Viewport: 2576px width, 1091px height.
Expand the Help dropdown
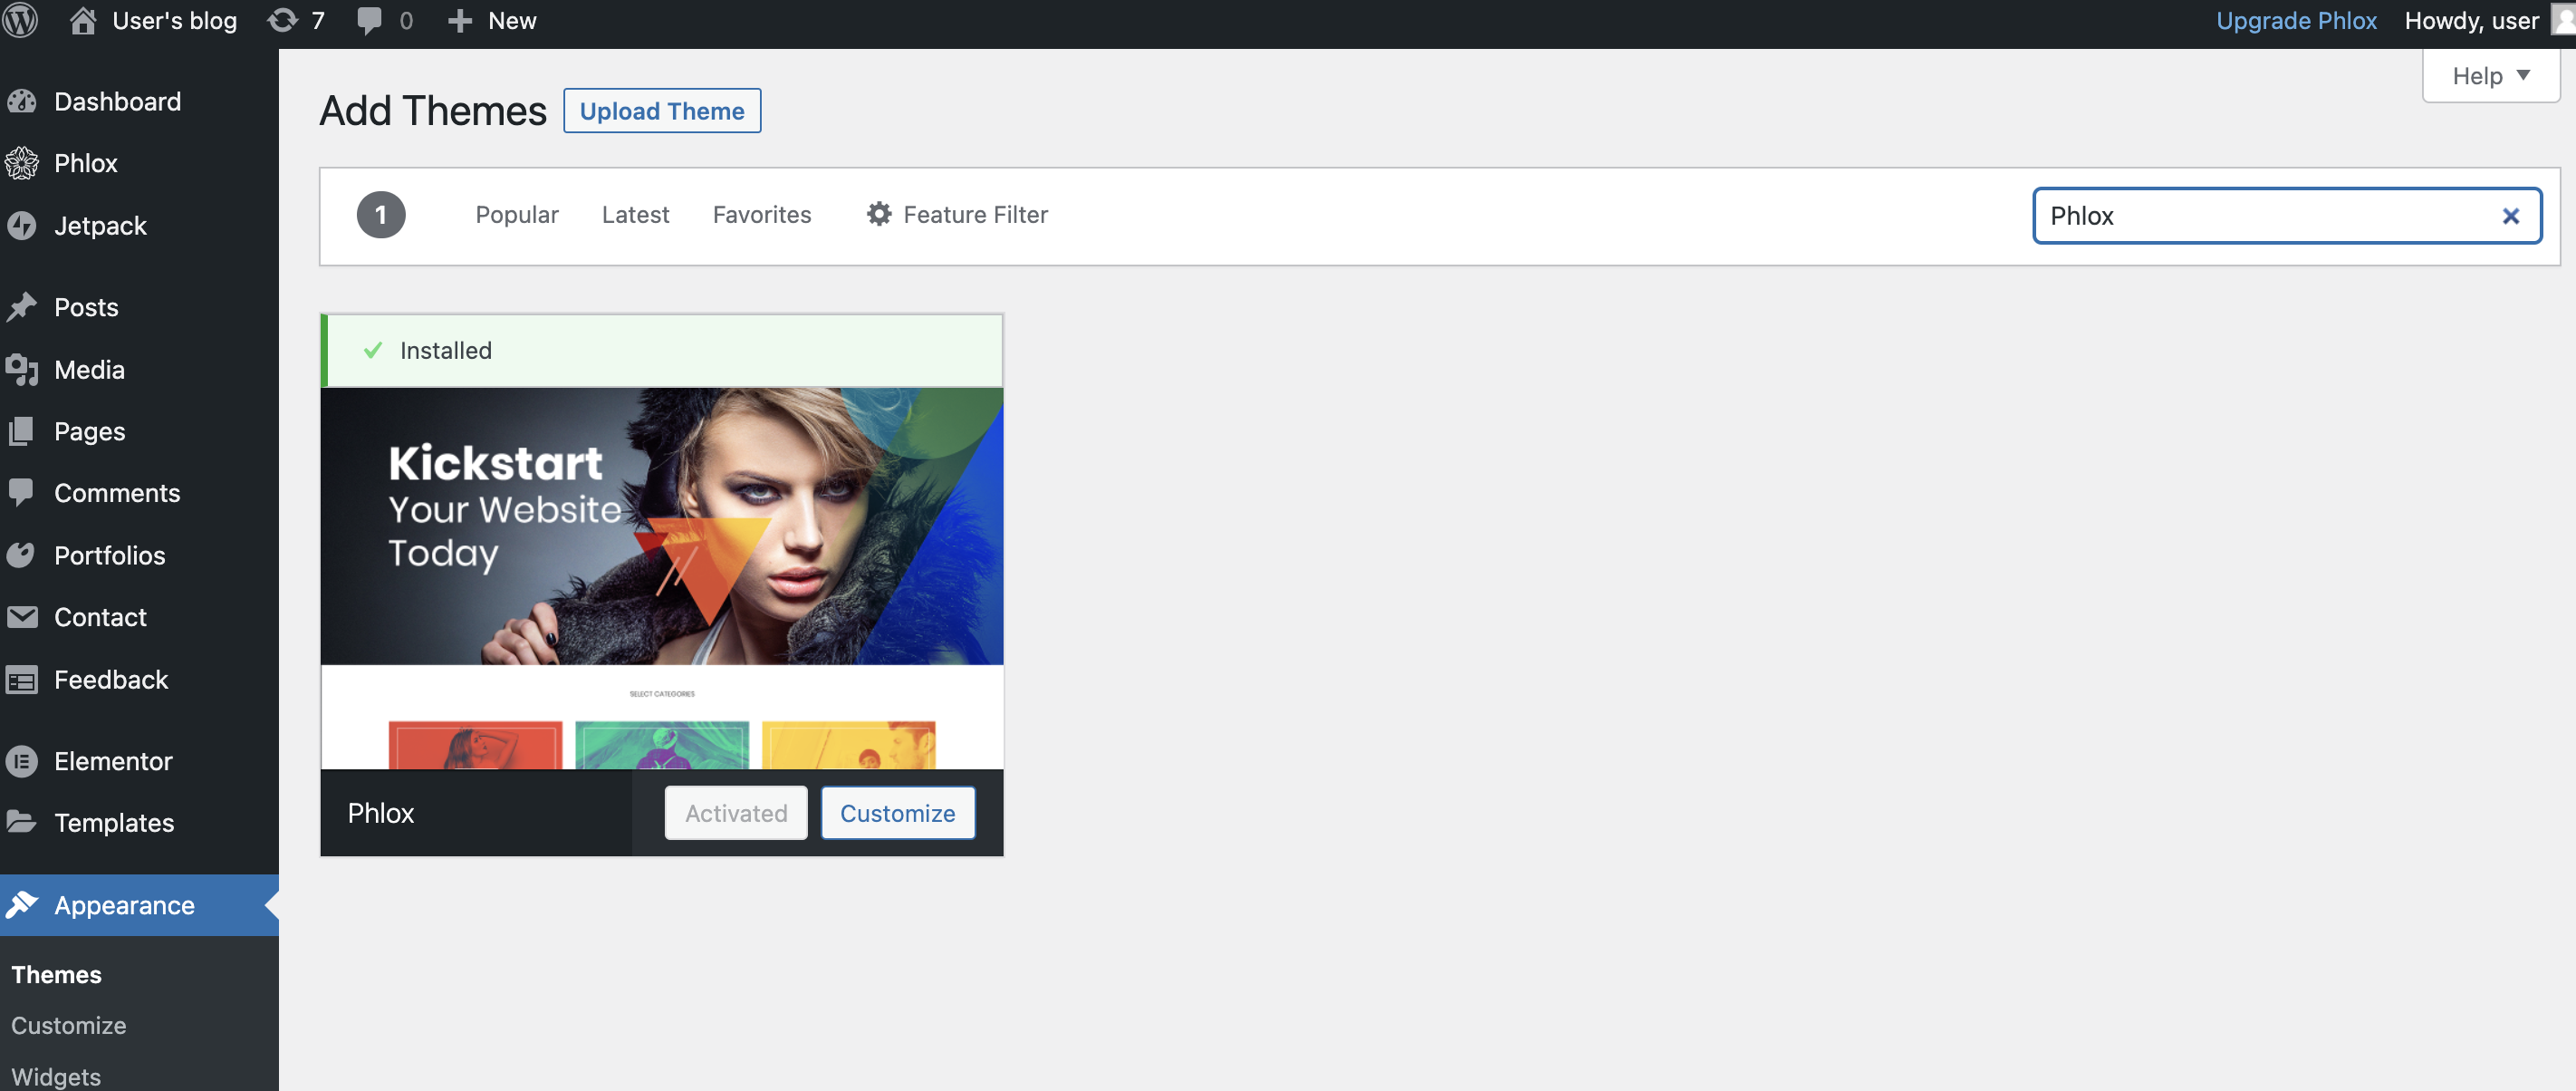(x=2490, y=76)
